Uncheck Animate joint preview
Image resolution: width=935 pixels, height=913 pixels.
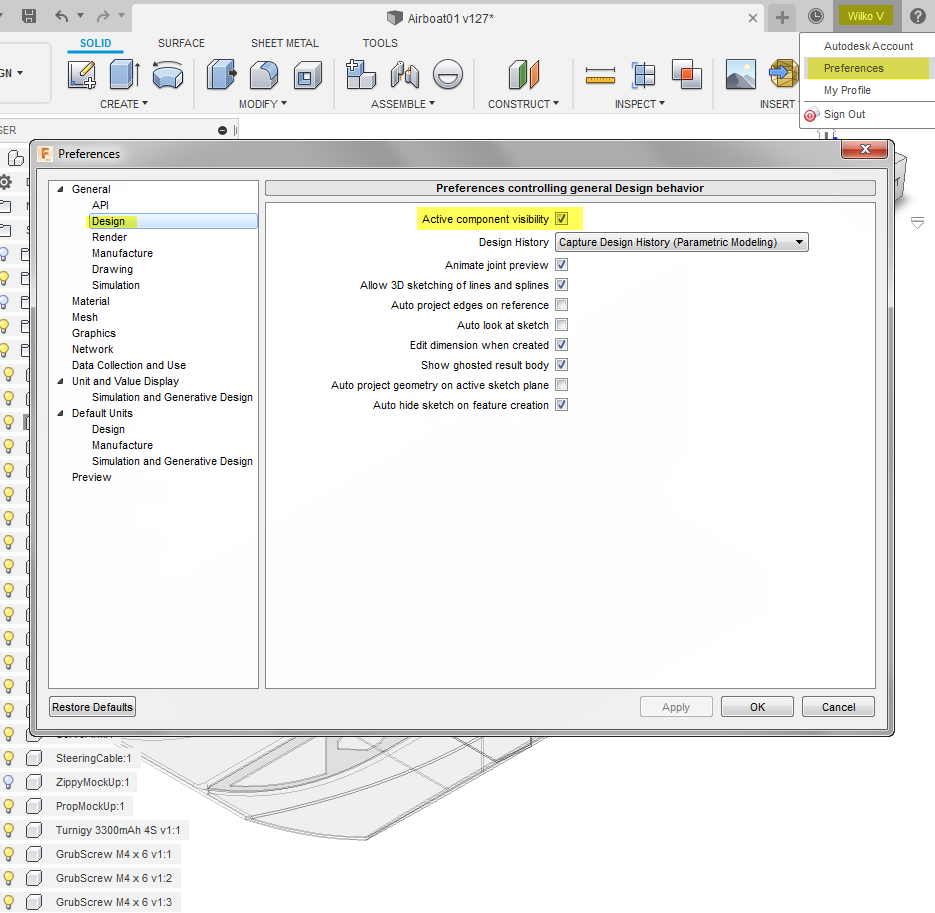coord(561,264)
